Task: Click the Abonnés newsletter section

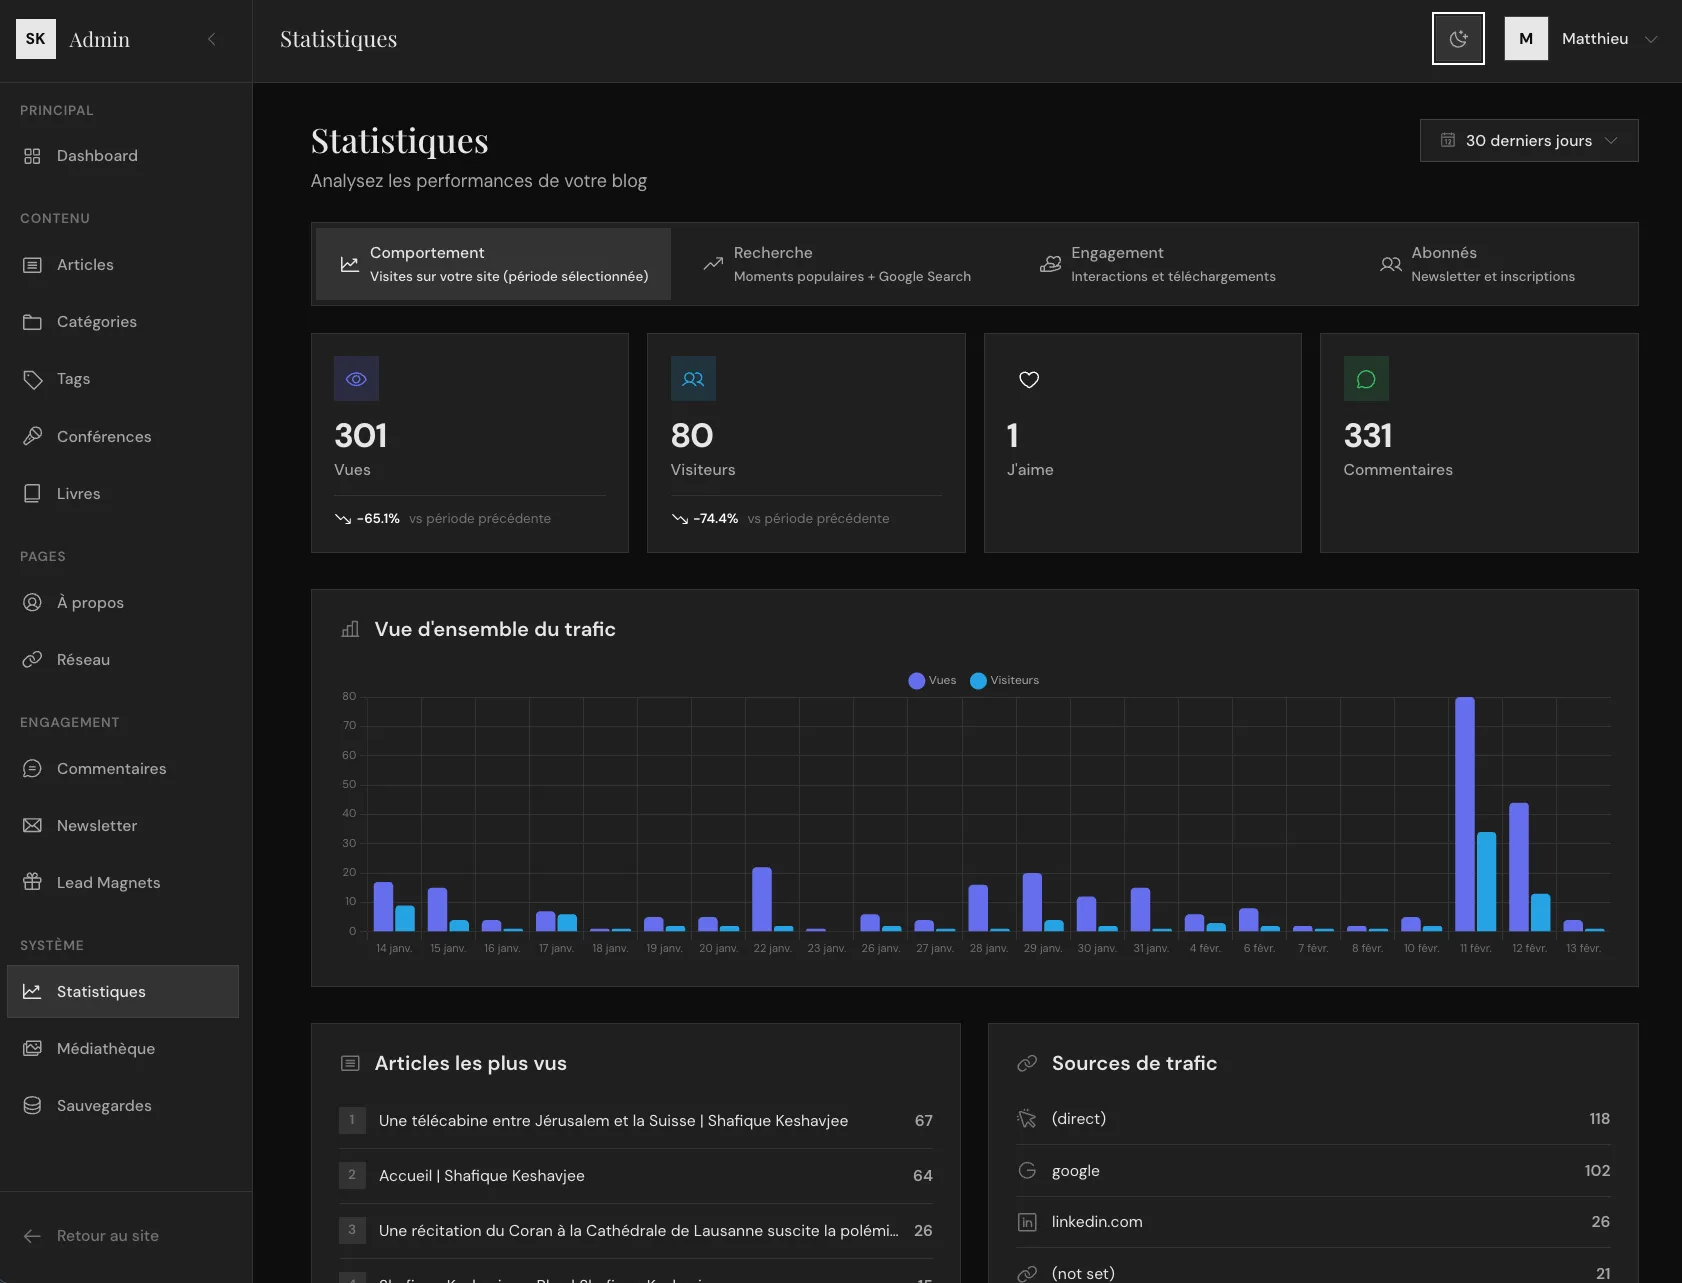Action: pos(1478,263)
